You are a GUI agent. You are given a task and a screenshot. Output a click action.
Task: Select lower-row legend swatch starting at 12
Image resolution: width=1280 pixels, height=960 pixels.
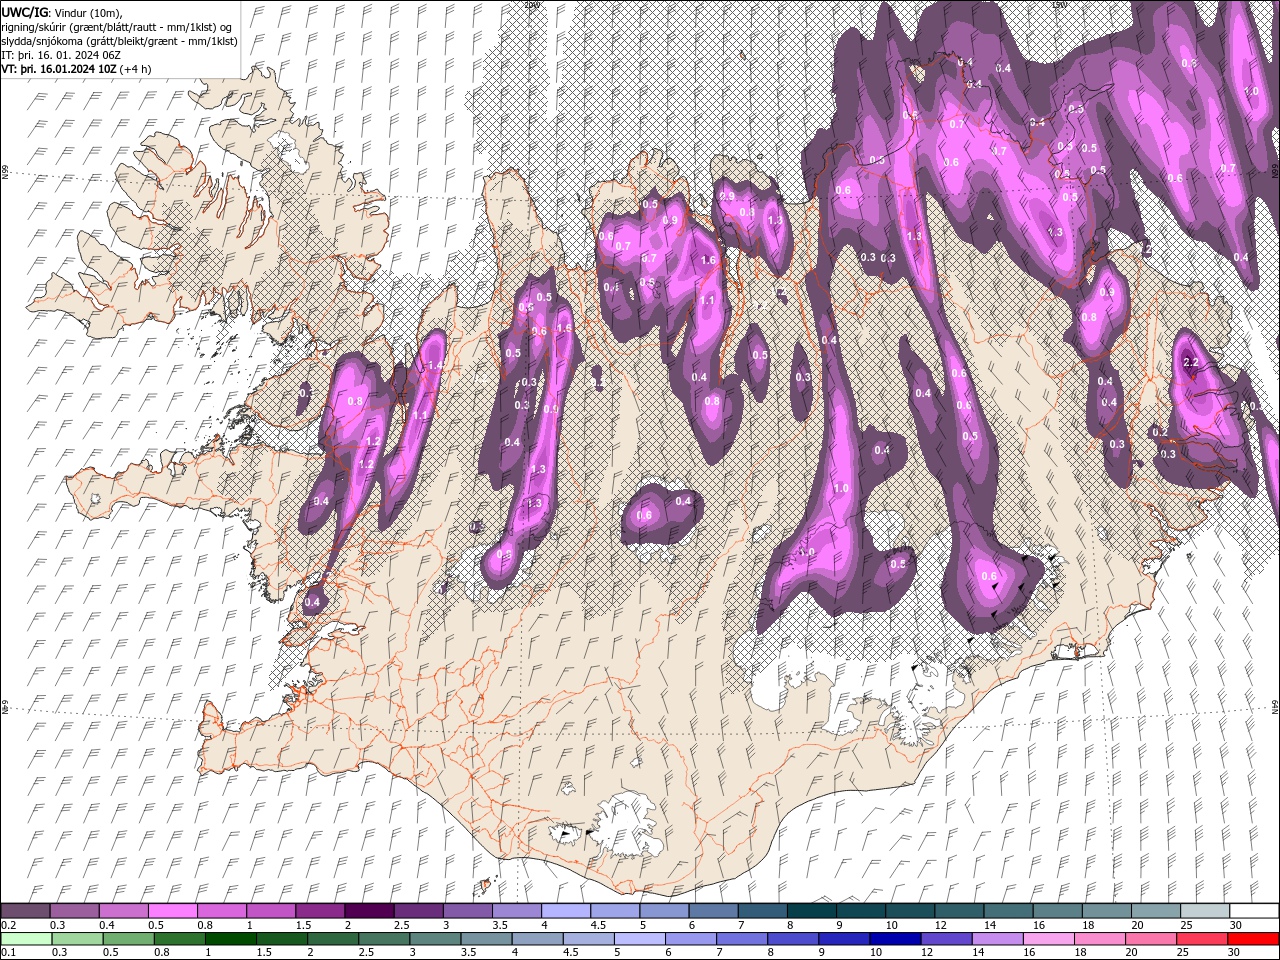tap(946, 939)
